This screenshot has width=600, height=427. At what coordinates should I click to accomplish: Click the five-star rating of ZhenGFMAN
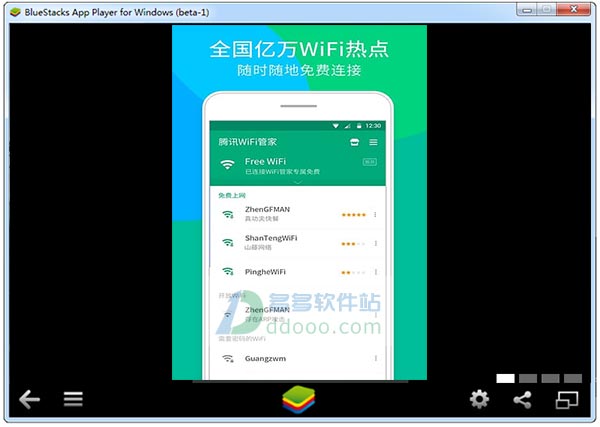click(x=354, y=215)
